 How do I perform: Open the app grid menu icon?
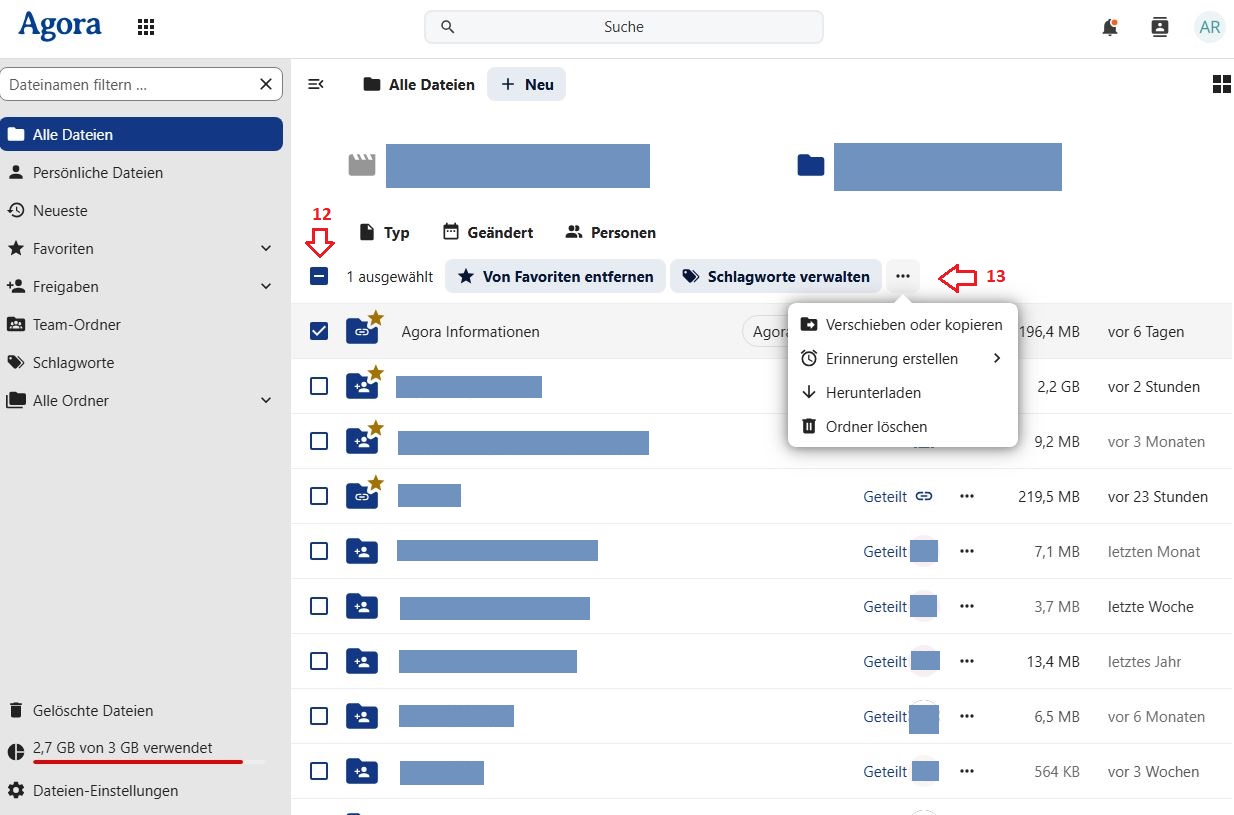(145, 27)
